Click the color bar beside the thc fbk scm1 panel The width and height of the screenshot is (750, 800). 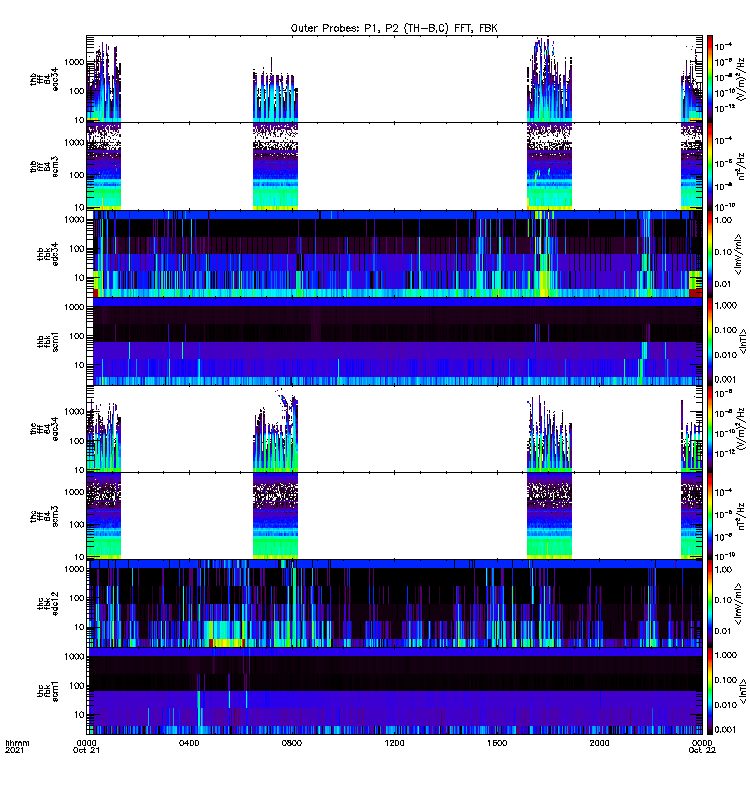coord(710,691)
